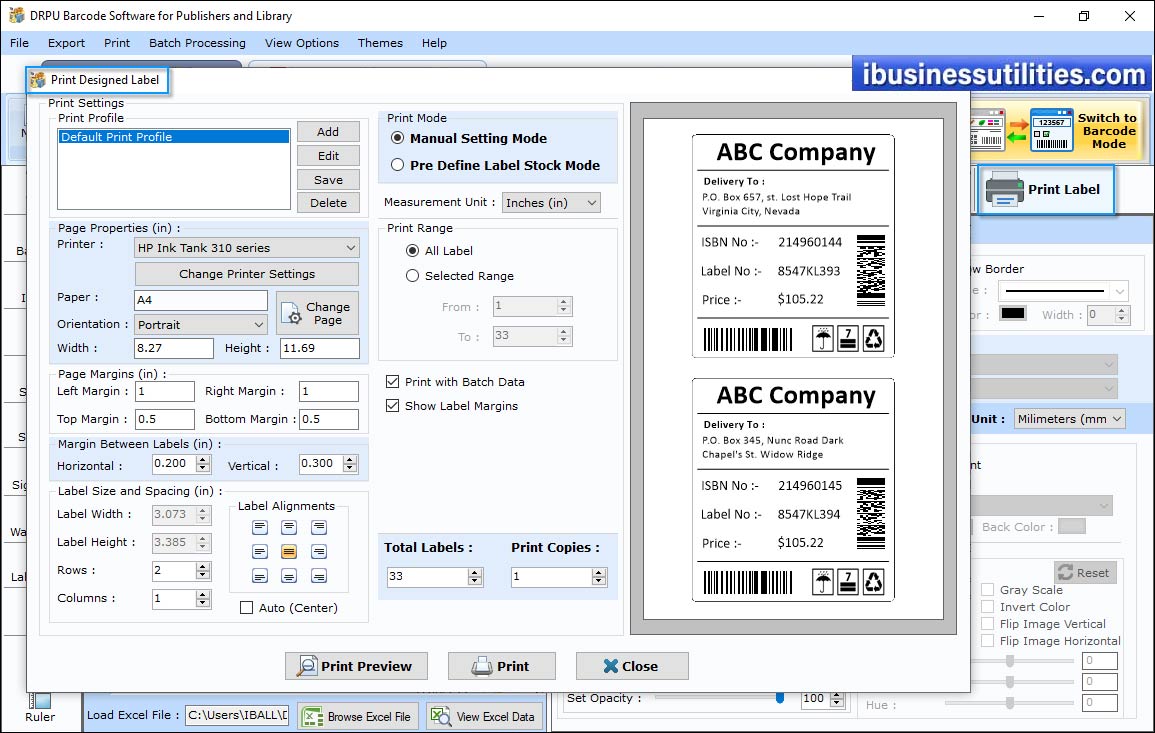Image resolution: width=1155 pixels, height=733 pixels.
Task: Open the Export menu
Action: [x=66, y=43]
